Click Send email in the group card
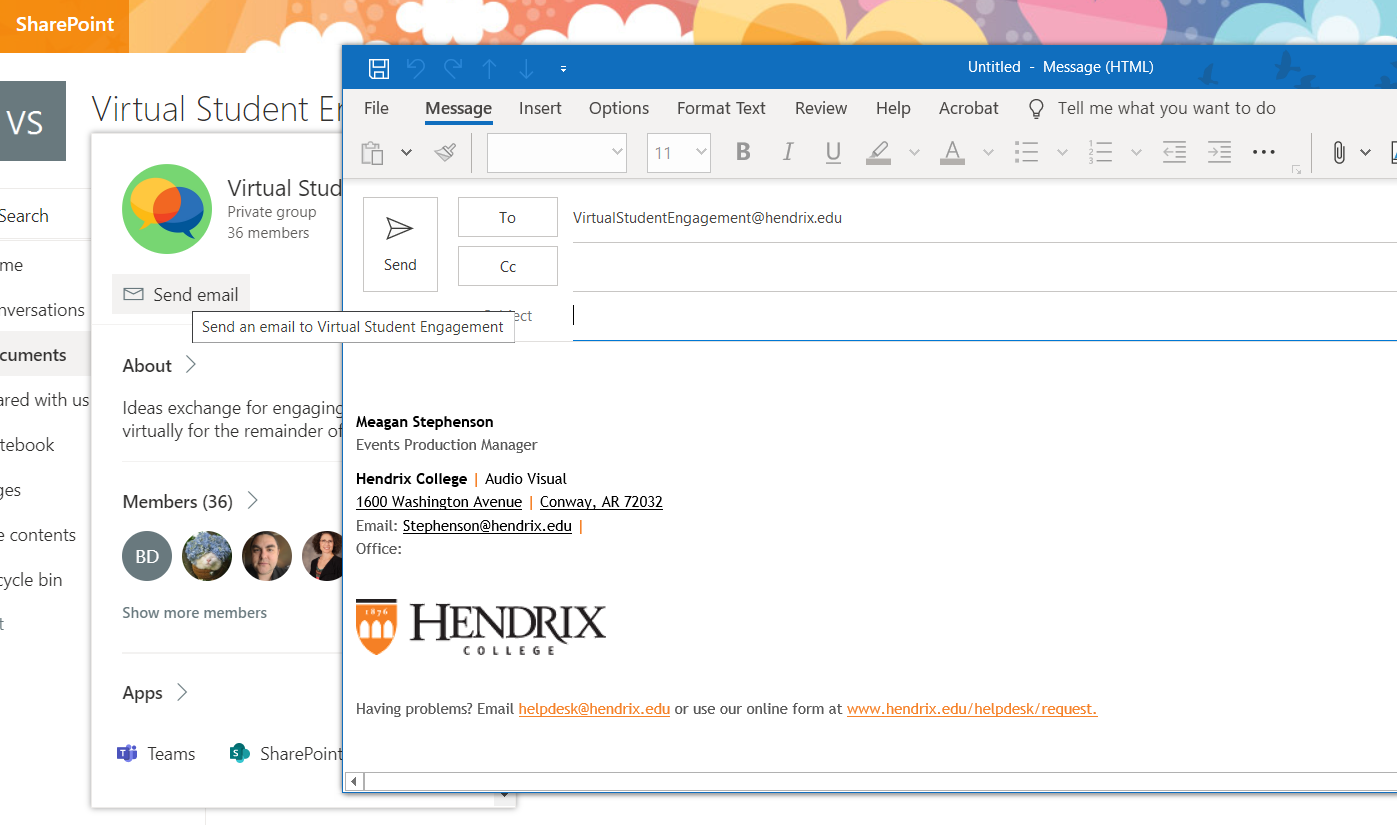The image size is (1397, 825). [x=181, y=294]
